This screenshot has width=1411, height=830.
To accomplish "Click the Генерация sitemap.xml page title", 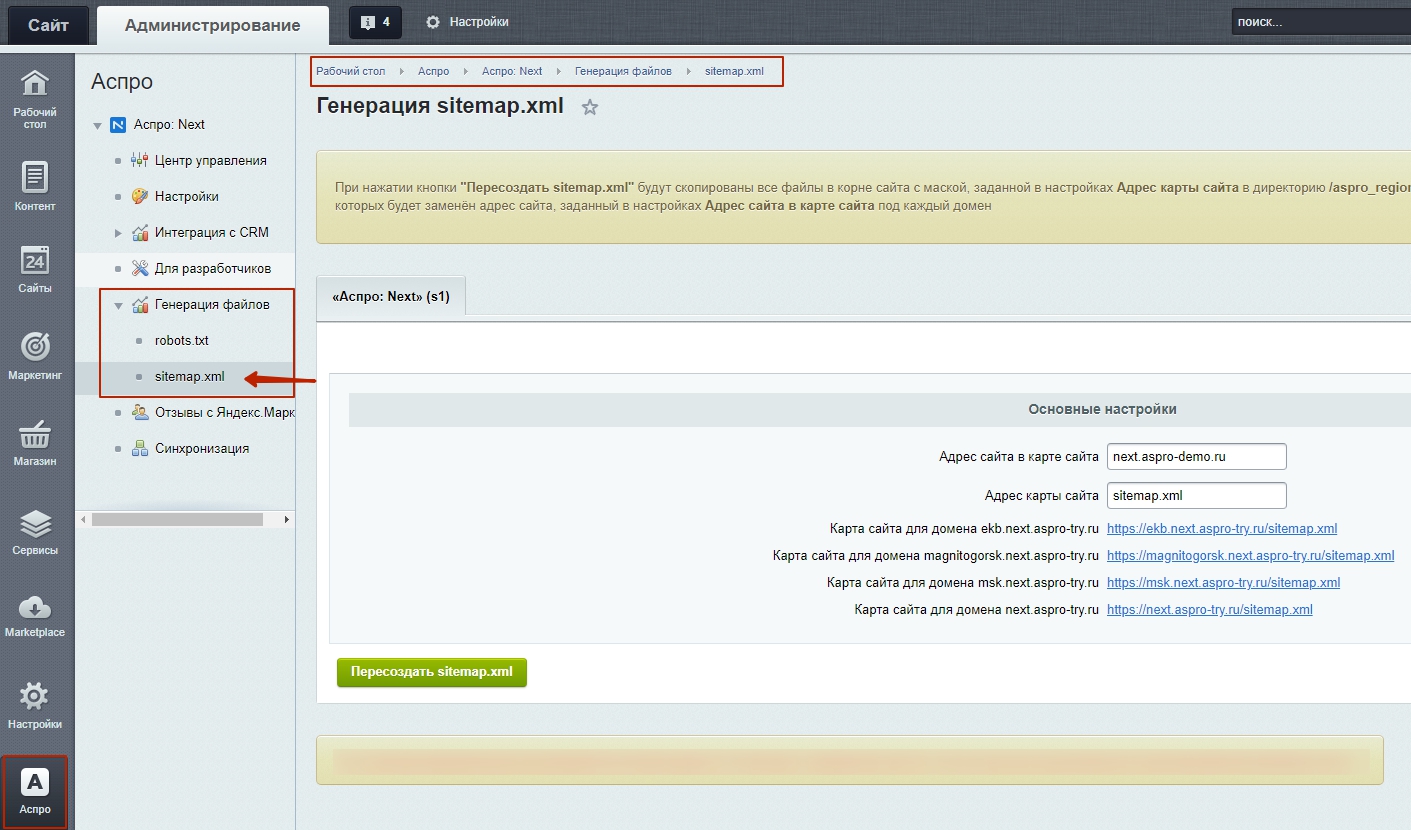I will [440, 106].
